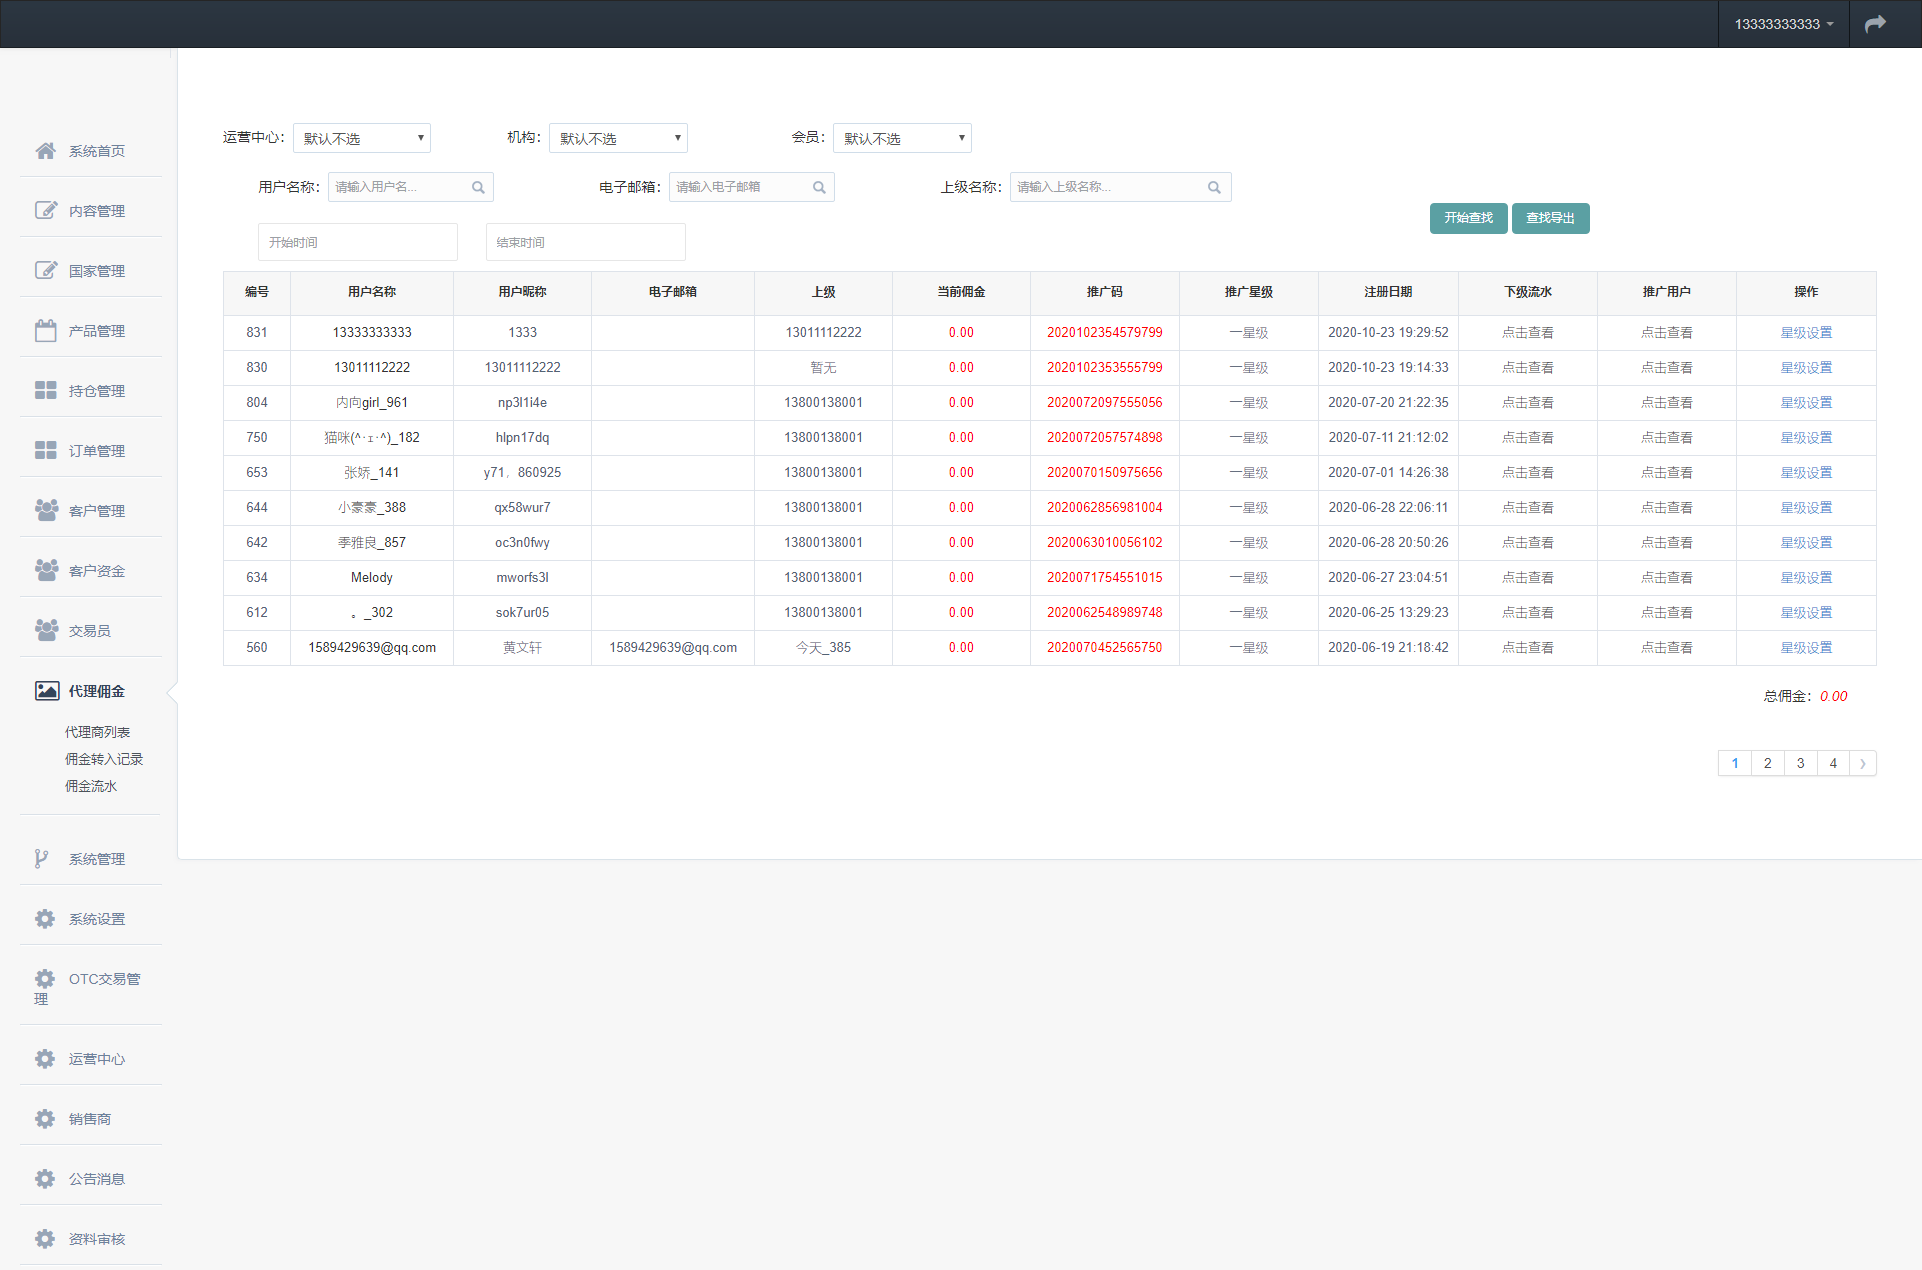Open the 客户管理 menu label

click(x=97, y=511)
